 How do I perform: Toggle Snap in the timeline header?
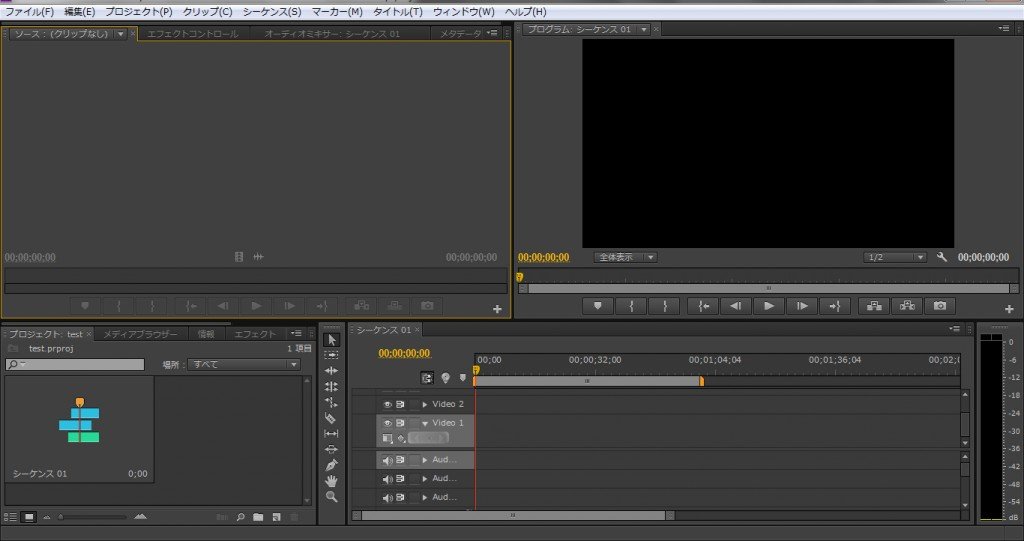point(427,378)
